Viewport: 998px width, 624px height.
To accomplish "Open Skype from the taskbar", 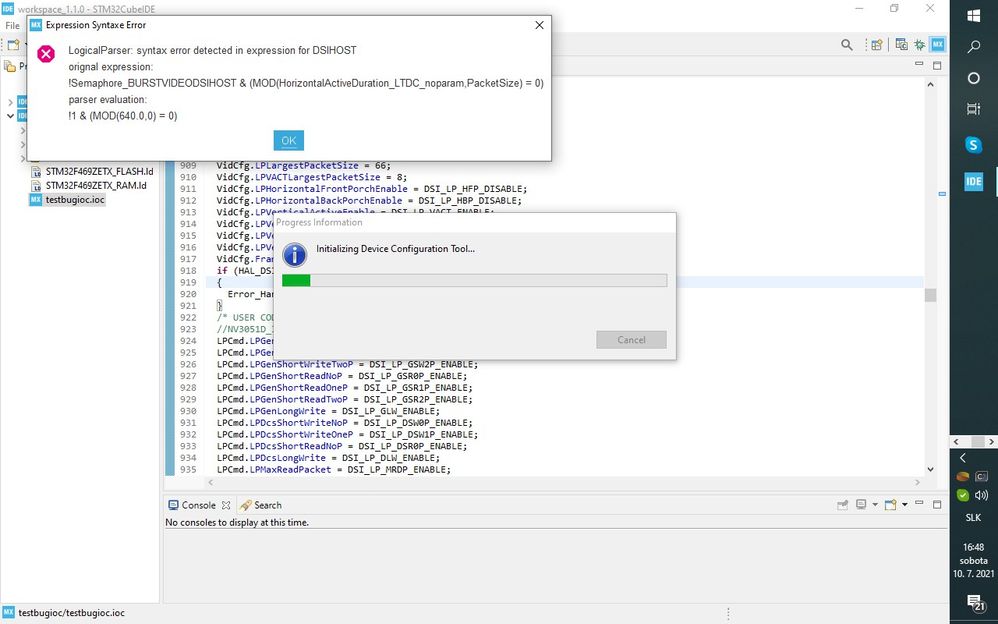I will click(x=974, y=145).
